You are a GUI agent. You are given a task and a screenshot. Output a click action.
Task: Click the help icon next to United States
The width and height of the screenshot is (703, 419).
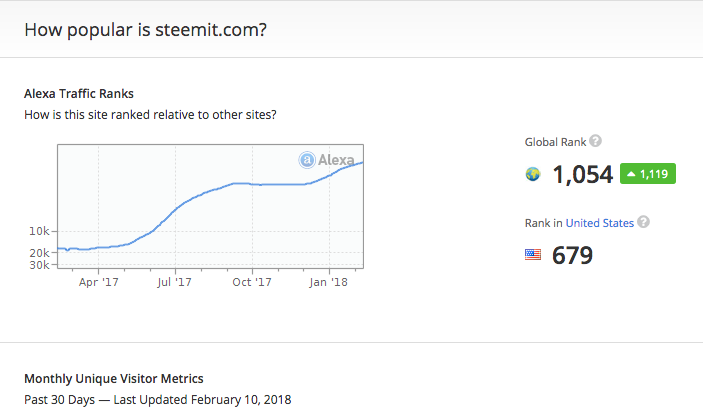coord(643,222)
